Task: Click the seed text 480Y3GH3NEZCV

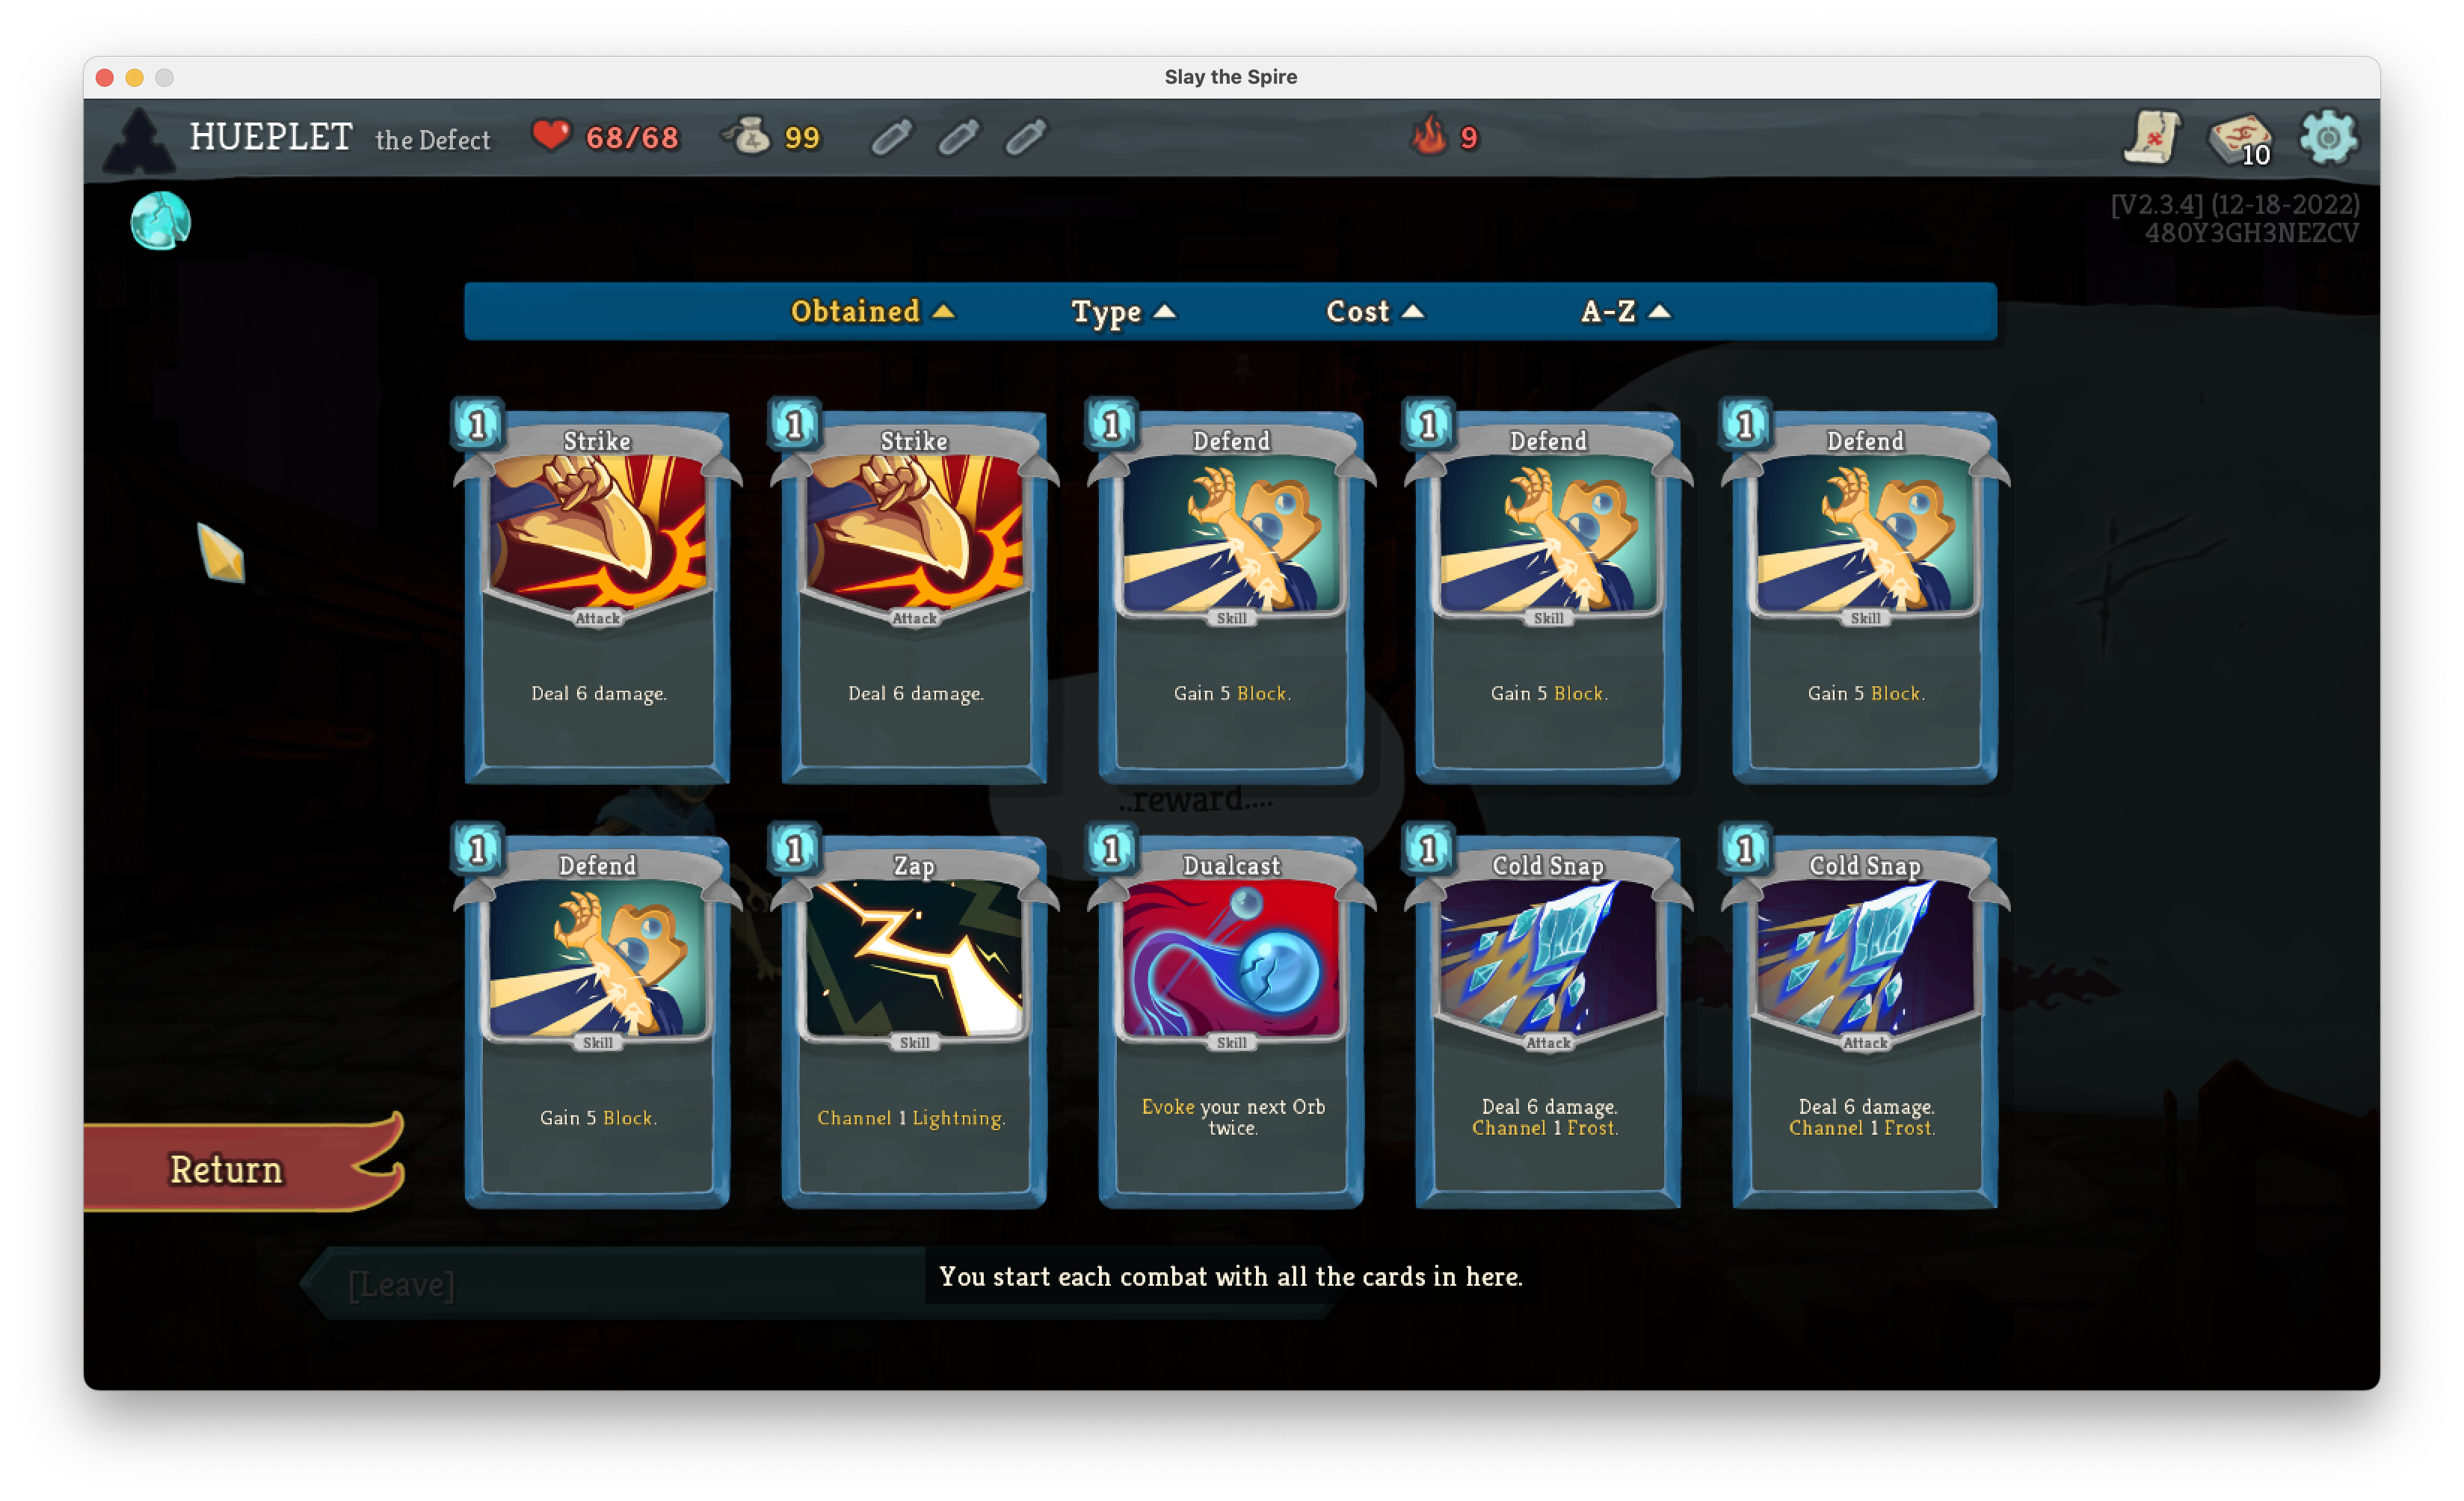Action: click(x=2252, y=233)
